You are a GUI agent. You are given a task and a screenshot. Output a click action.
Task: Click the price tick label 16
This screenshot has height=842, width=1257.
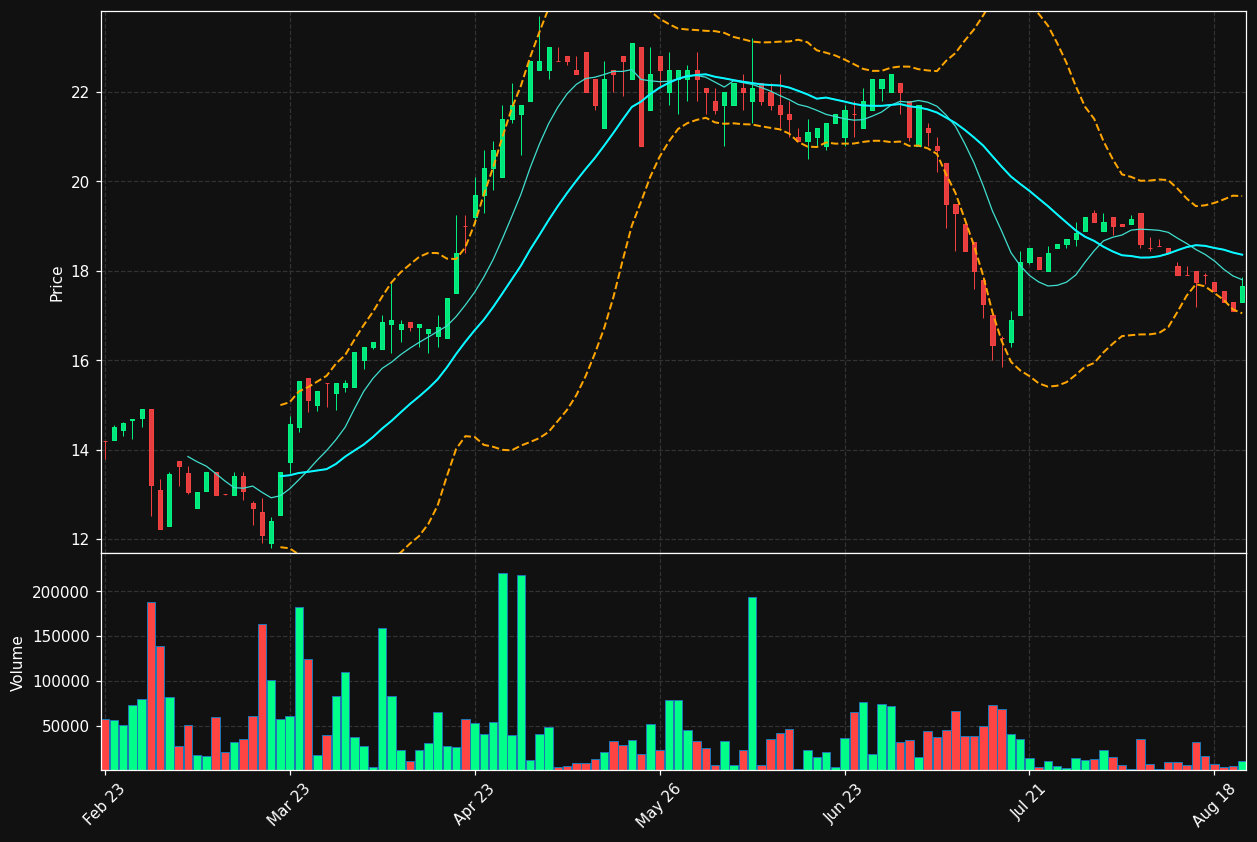81,361
